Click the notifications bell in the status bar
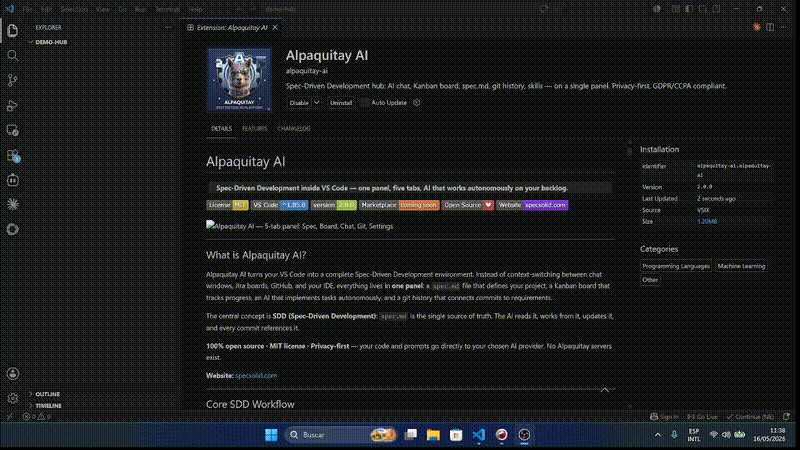The image size is (800, 450). pyautogui.click(x=786, y=416)
